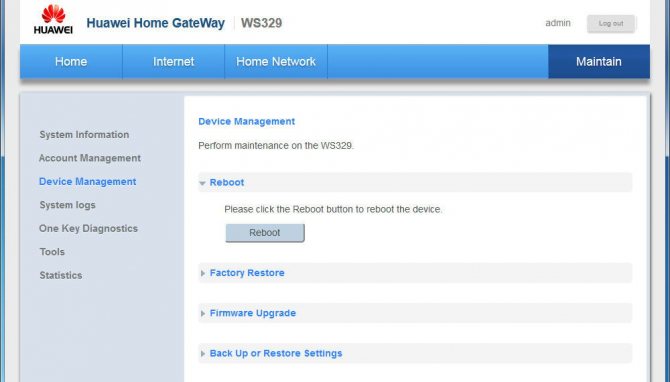
Task: Click the Log out button
Action: tap(611, 24)
